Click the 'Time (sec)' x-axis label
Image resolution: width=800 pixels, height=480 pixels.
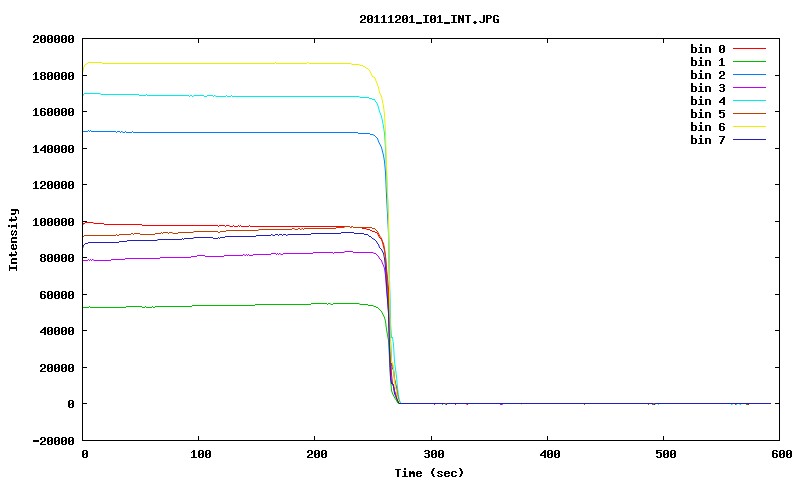pyautogui.click(x=429, y=473)
